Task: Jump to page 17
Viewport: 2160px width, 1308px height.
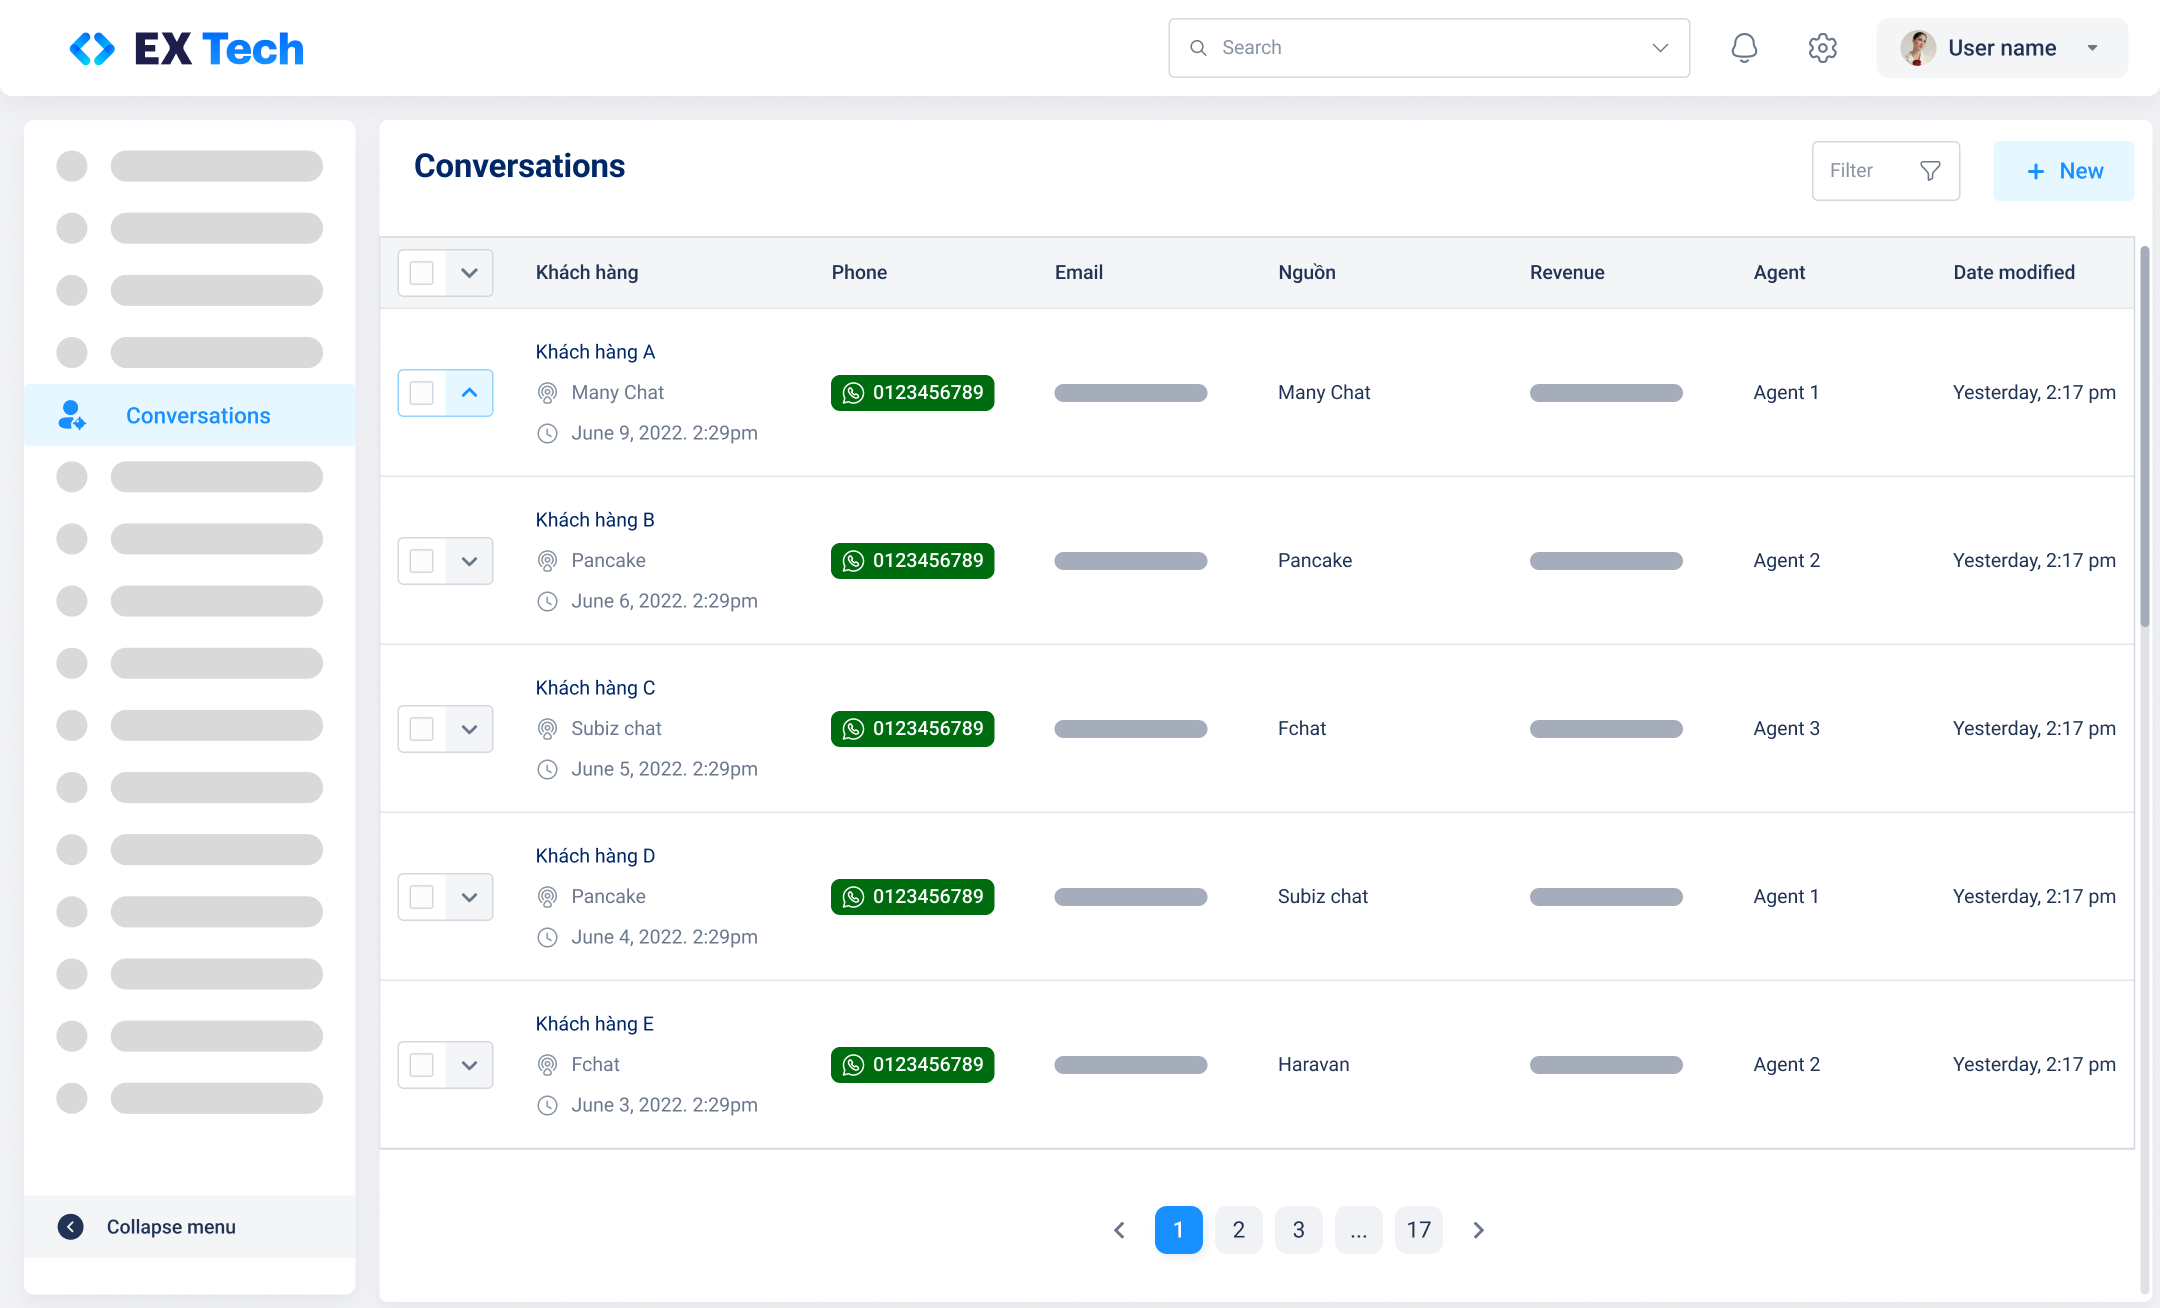Action: (1418, 1230)
